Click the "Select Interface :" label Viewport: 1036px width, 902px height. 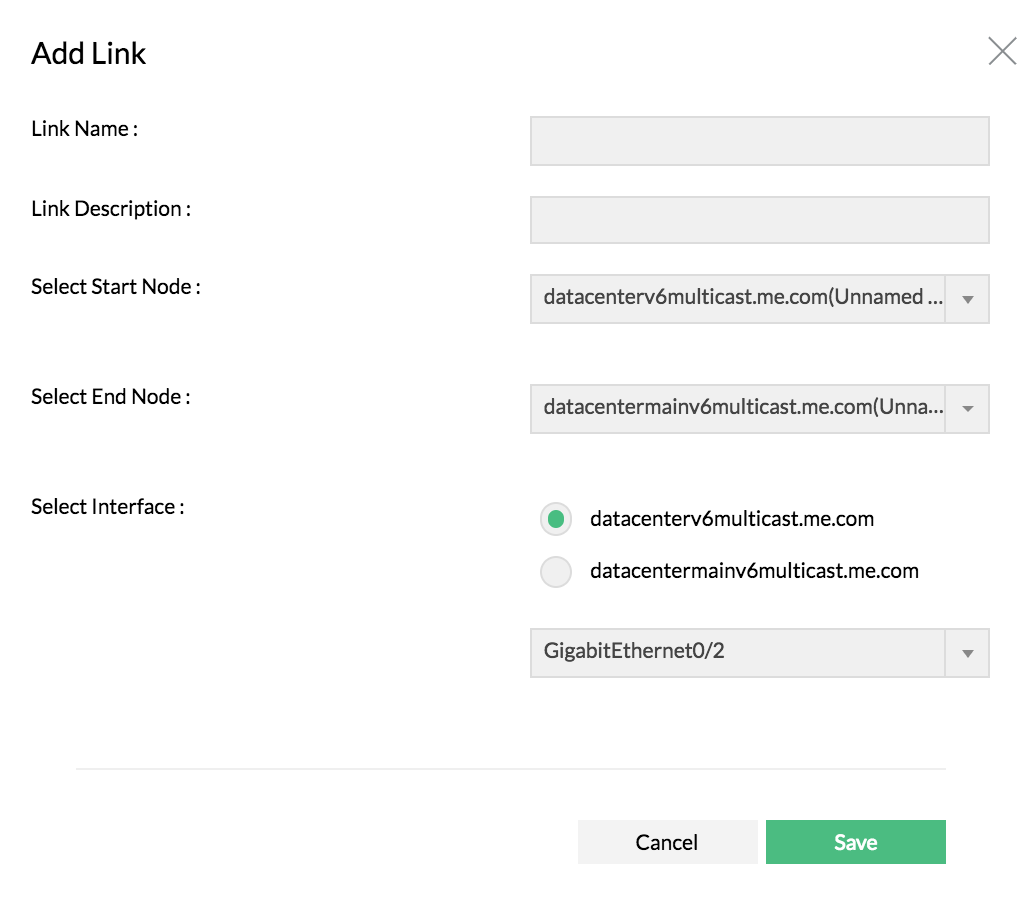click(108, 507)
